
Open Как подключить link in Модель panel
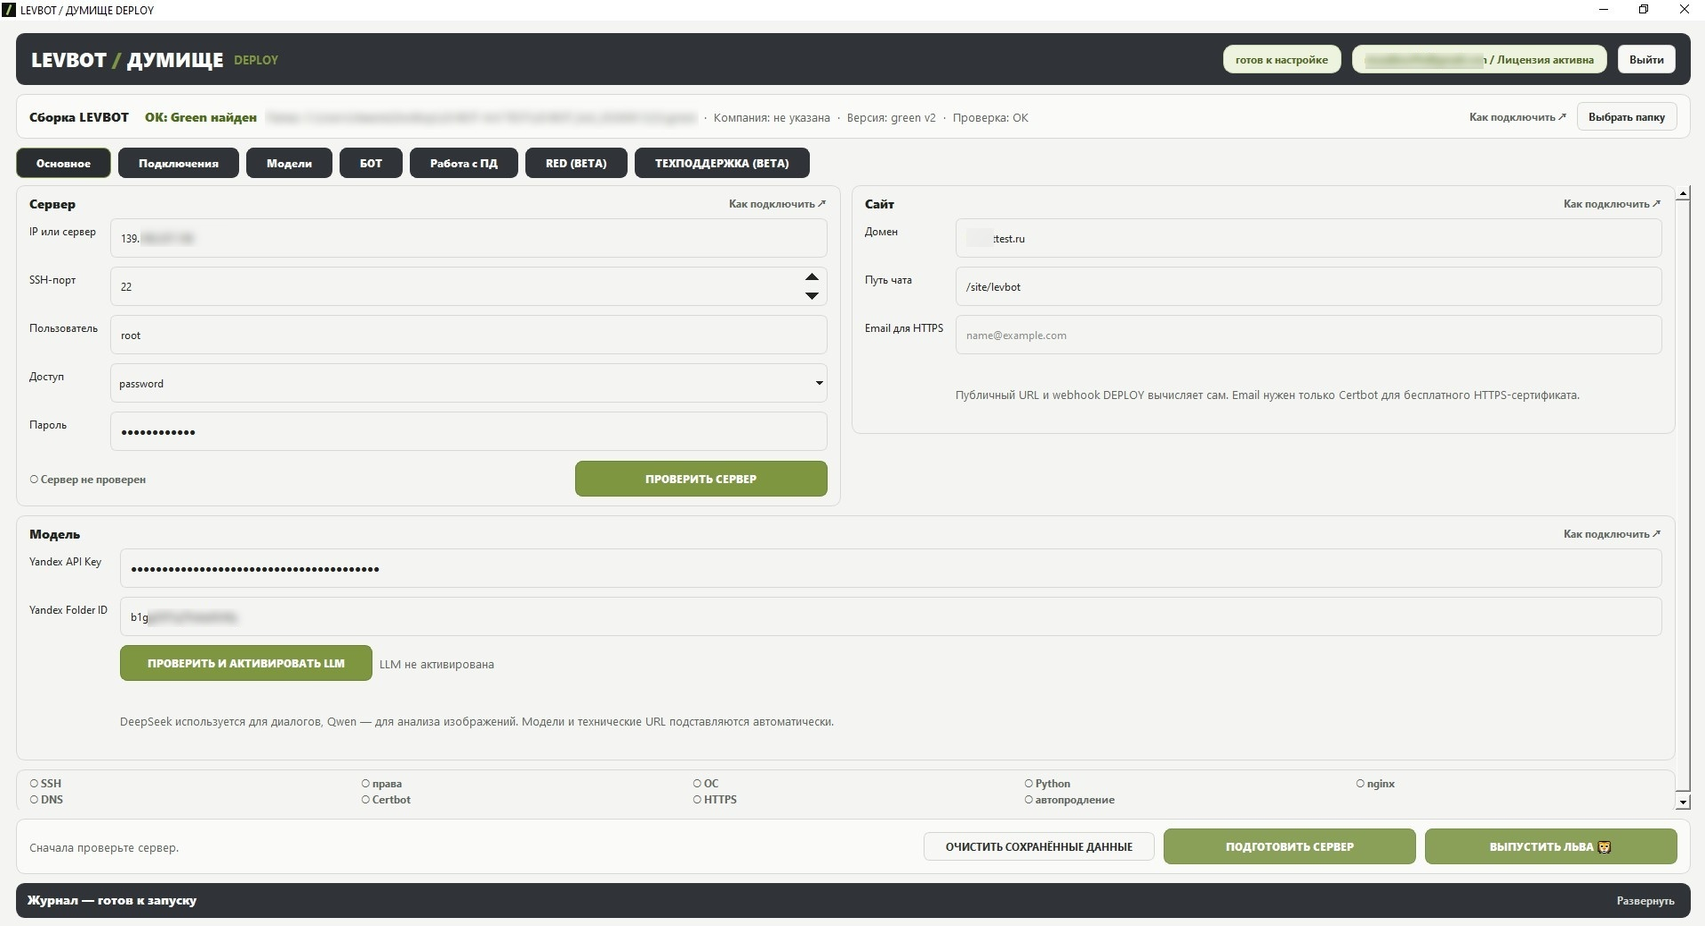(1612, 534)
